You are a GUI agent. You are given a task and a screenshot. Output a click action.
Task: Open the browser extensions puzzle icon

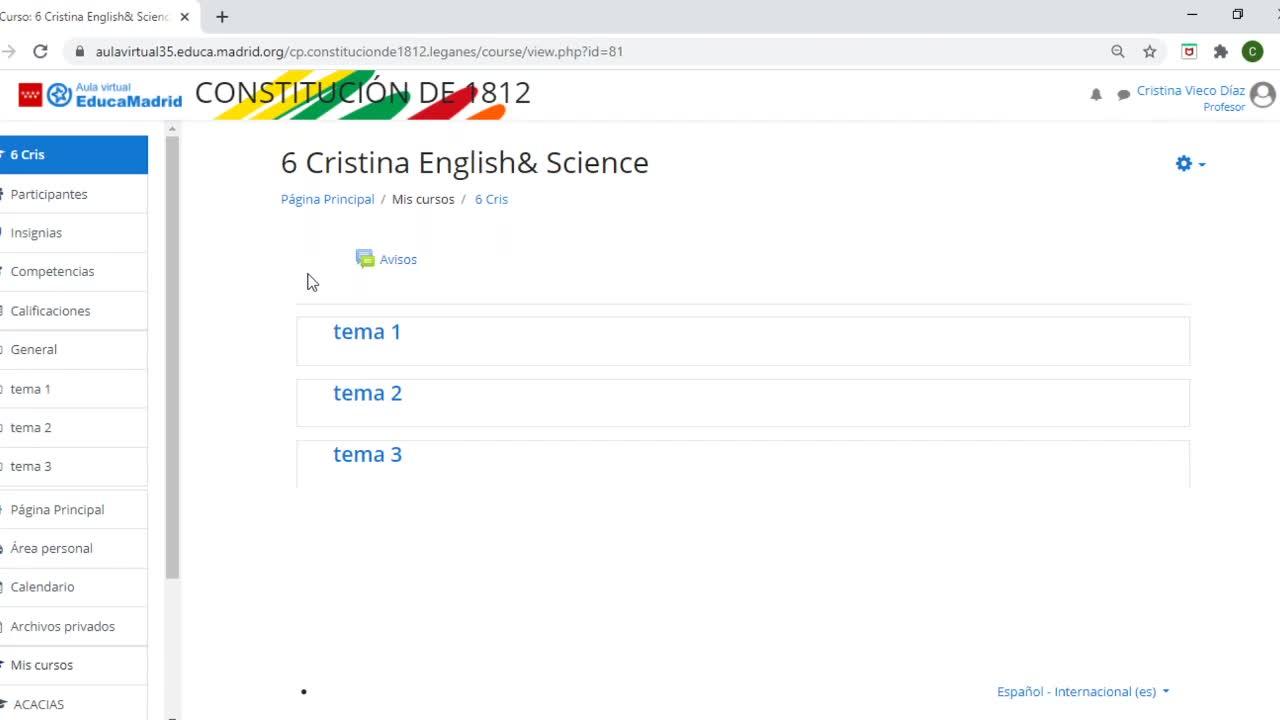pyautogui.click(x=1221, y=51)
